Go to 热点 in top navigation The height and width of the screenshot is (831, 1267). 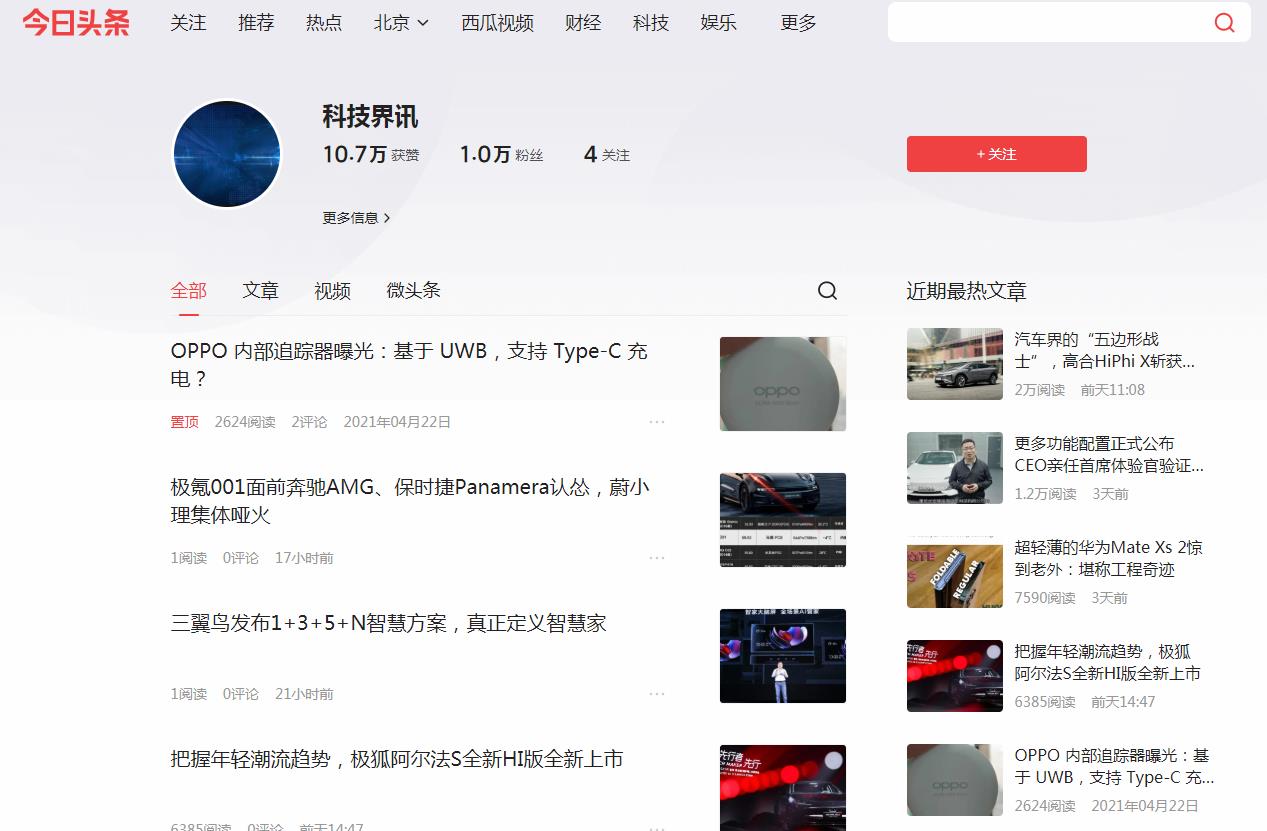(324, 22)
